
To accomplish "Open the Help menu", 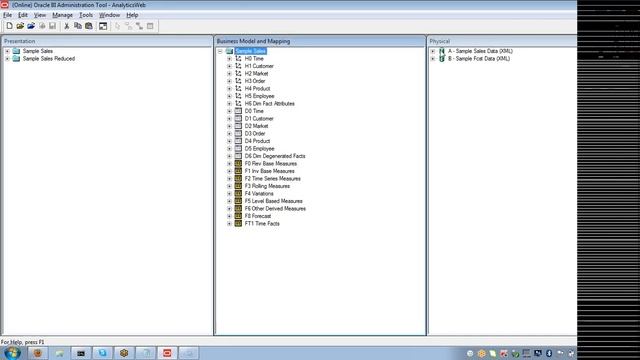I will 132,15.
